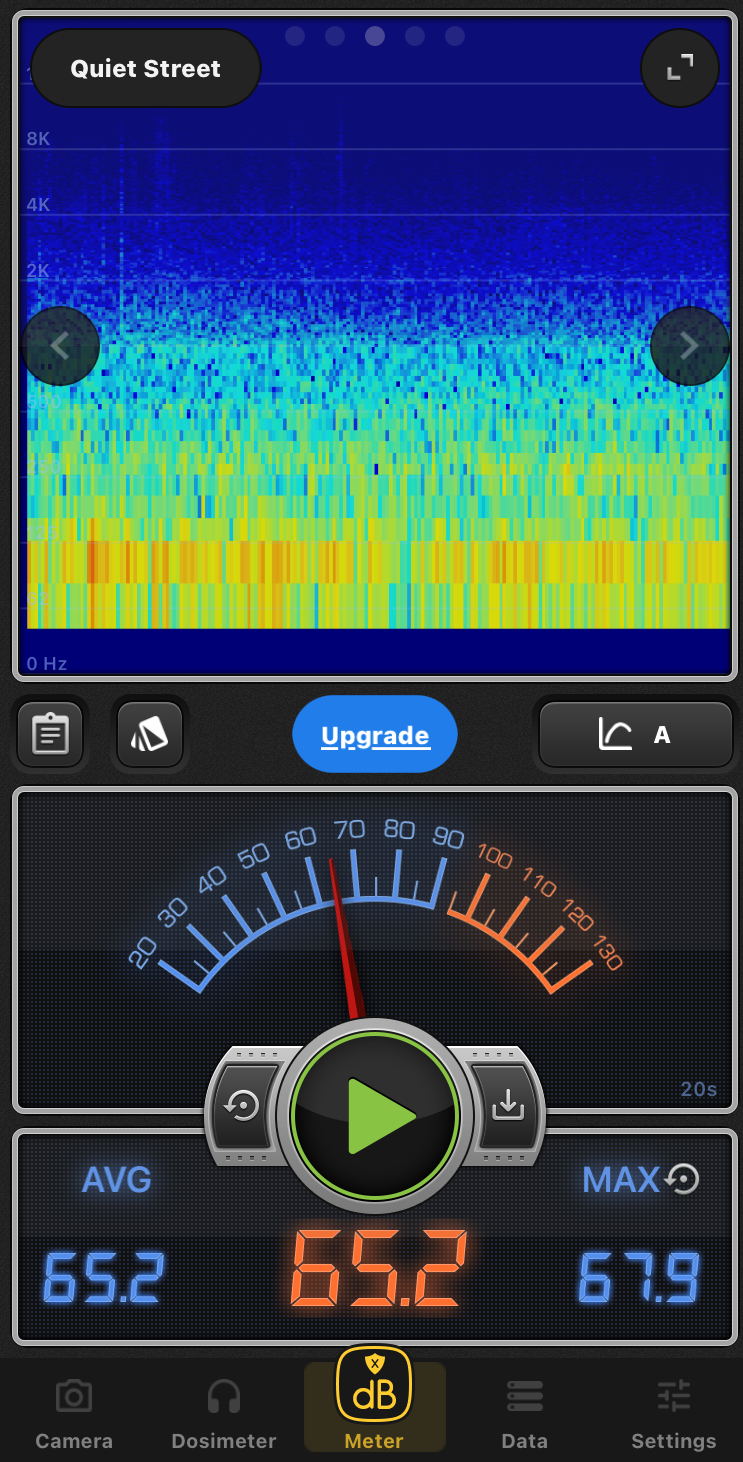Tap the Quiet Street noise level label
Image resolution: width=743 pixels, height=1462 pixels.
coord(146,69)
